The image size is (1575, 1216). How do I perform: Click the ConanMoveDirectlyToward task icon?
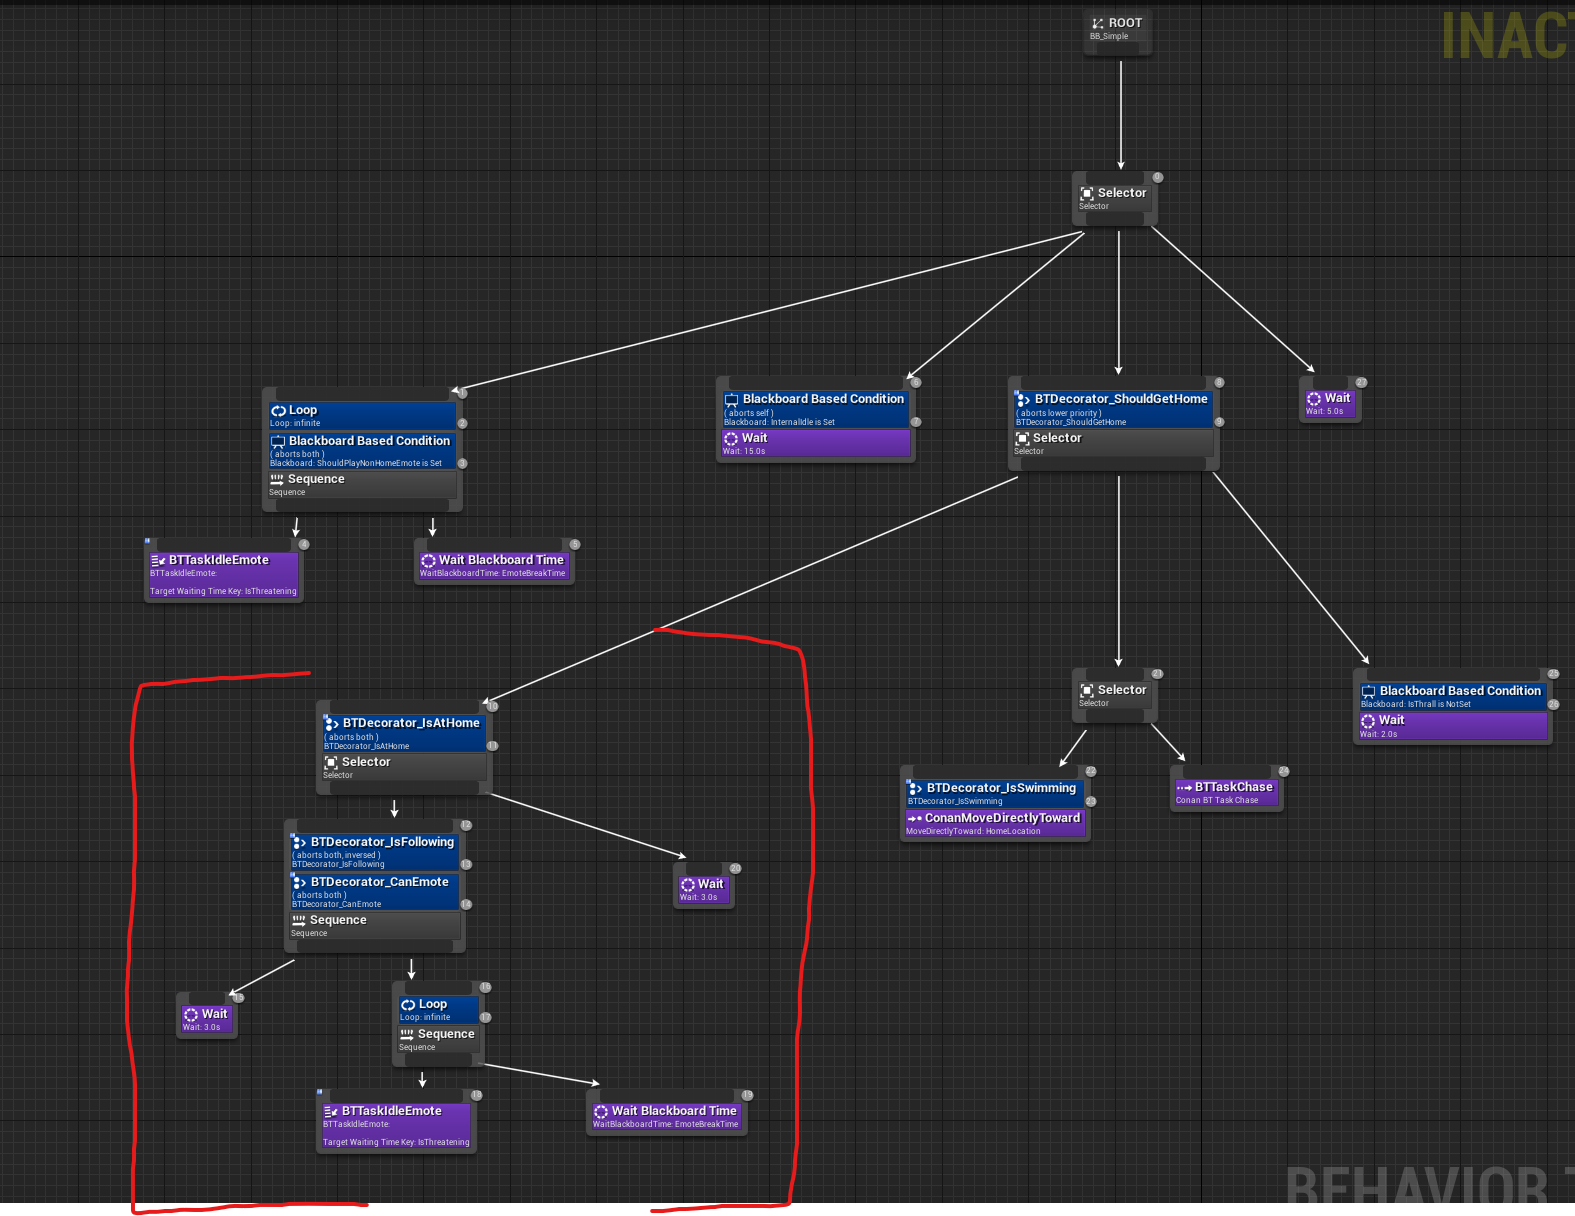coord(914,819)
